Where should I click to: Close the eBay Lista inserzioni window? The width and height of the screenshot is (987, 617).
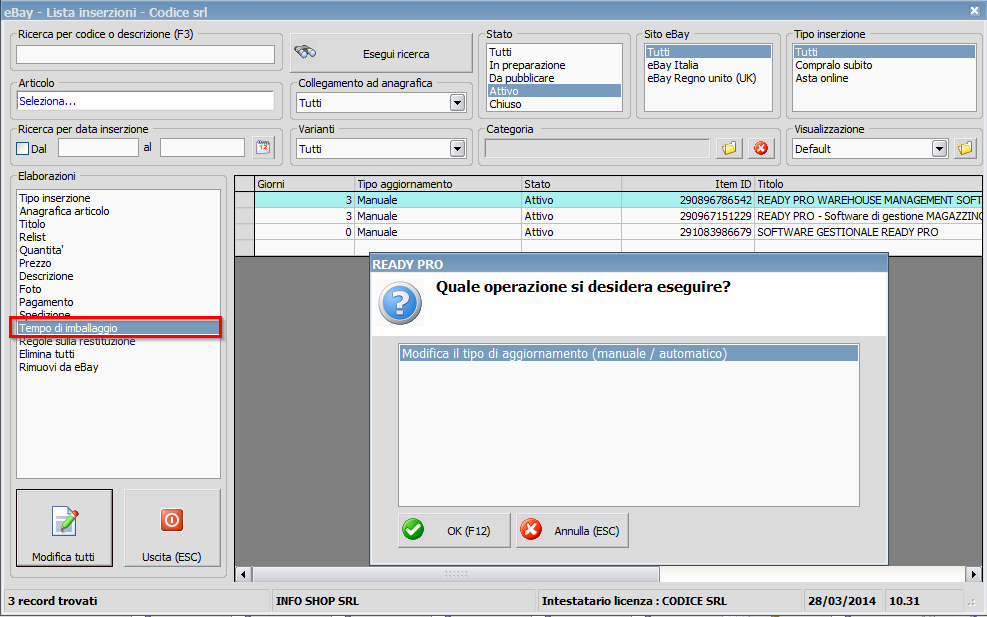974,11
